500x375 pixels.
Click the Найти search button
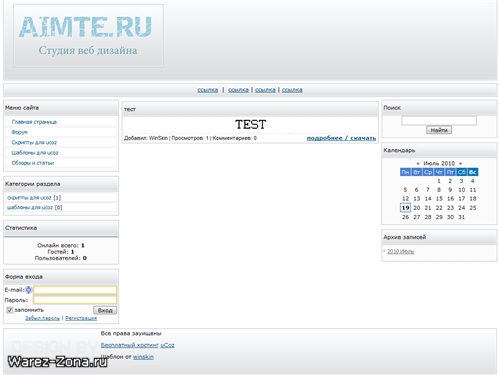tap(439, 130)
